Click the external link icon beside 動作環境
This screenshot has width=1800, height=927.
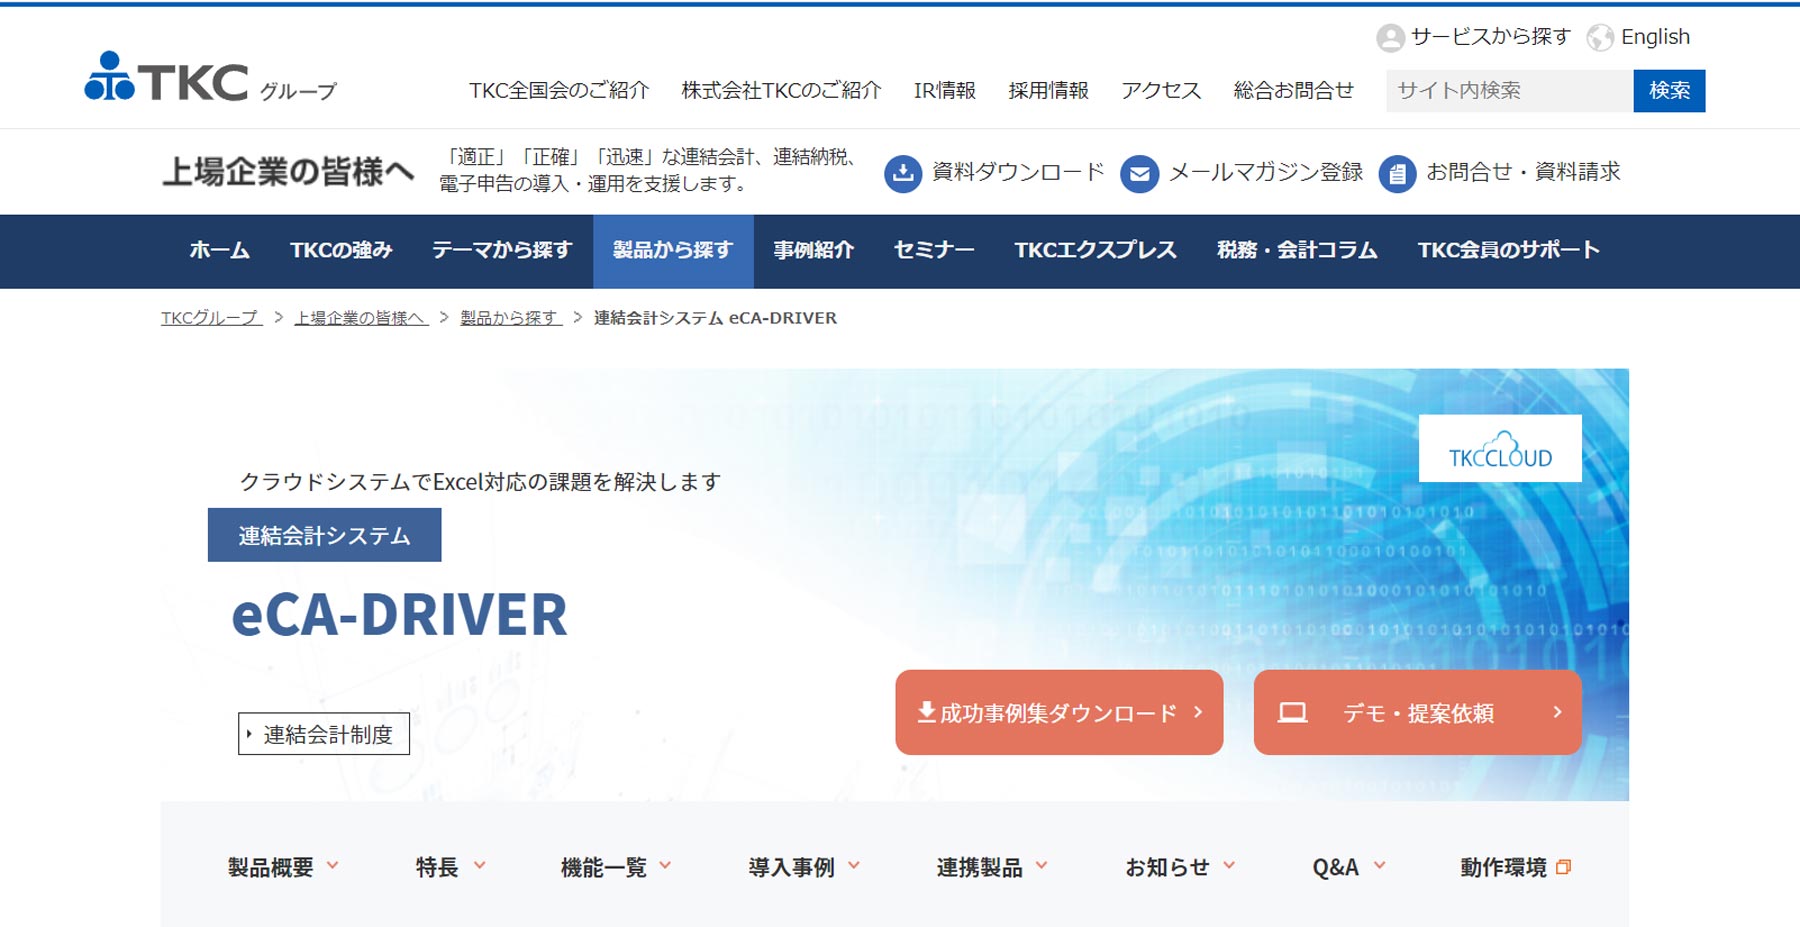1564,867
